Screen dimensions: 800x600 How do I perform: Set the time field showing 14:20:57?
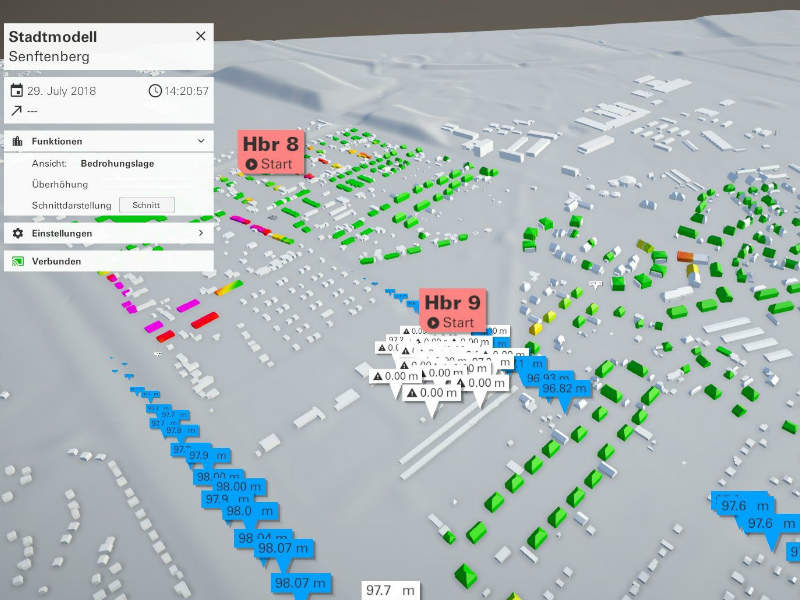[x=187, y=91]
